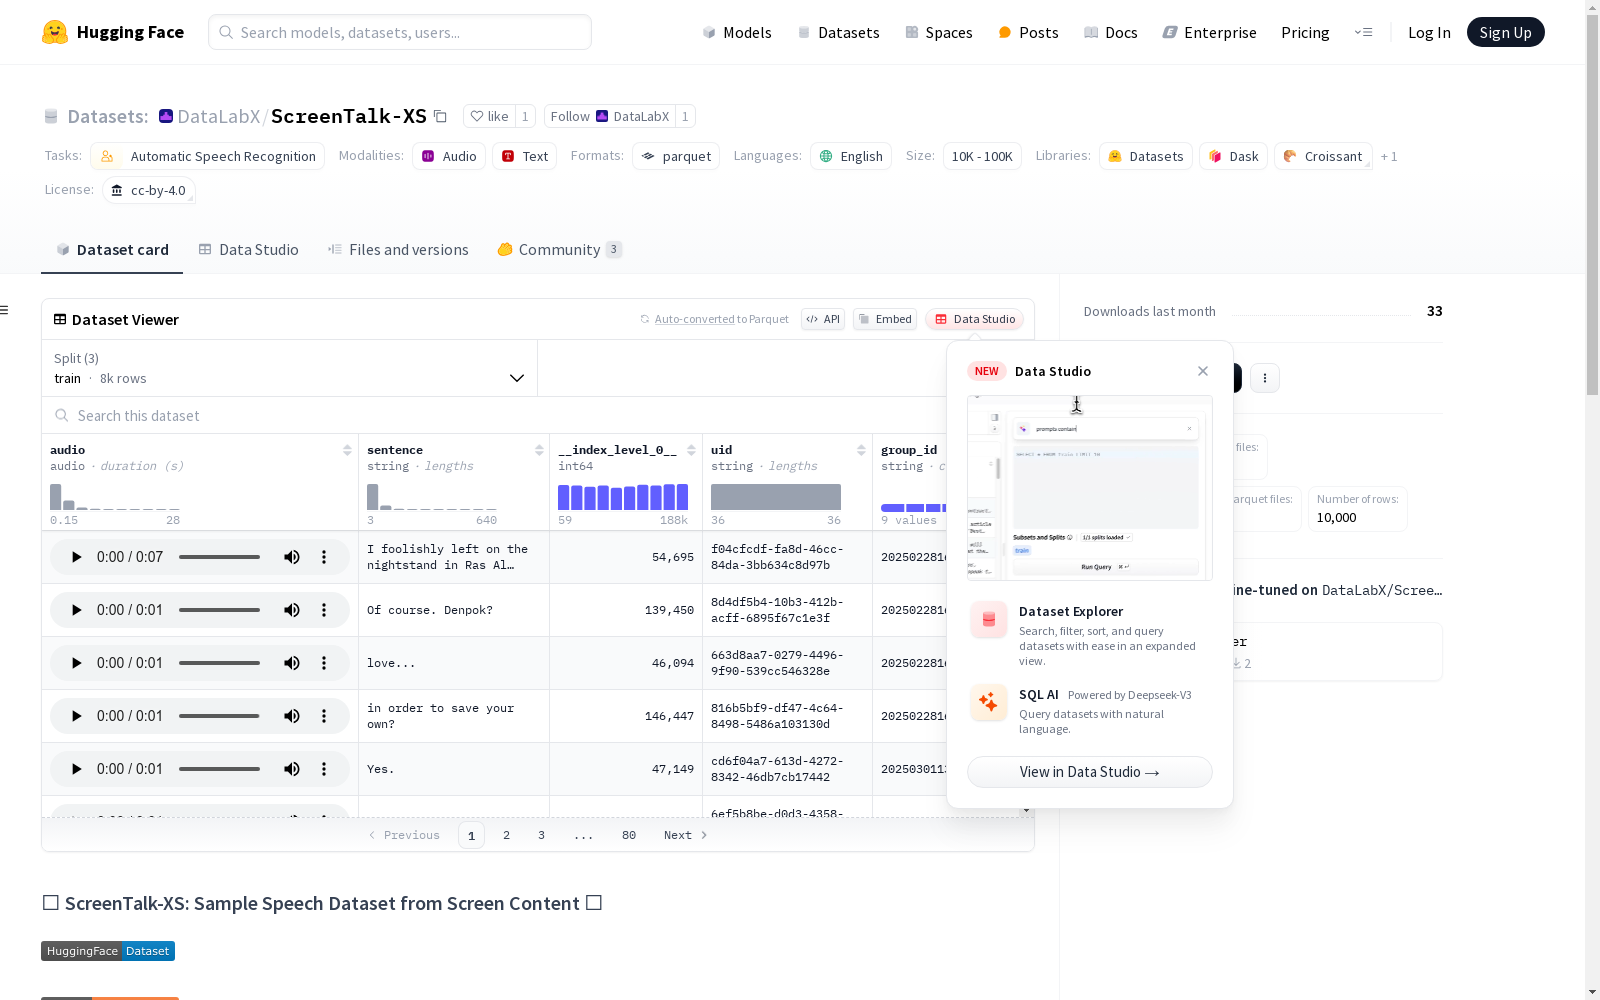Focus the Search this dataset field
The height and width of the screenshot is (1000, 1600).
point(495,415)
